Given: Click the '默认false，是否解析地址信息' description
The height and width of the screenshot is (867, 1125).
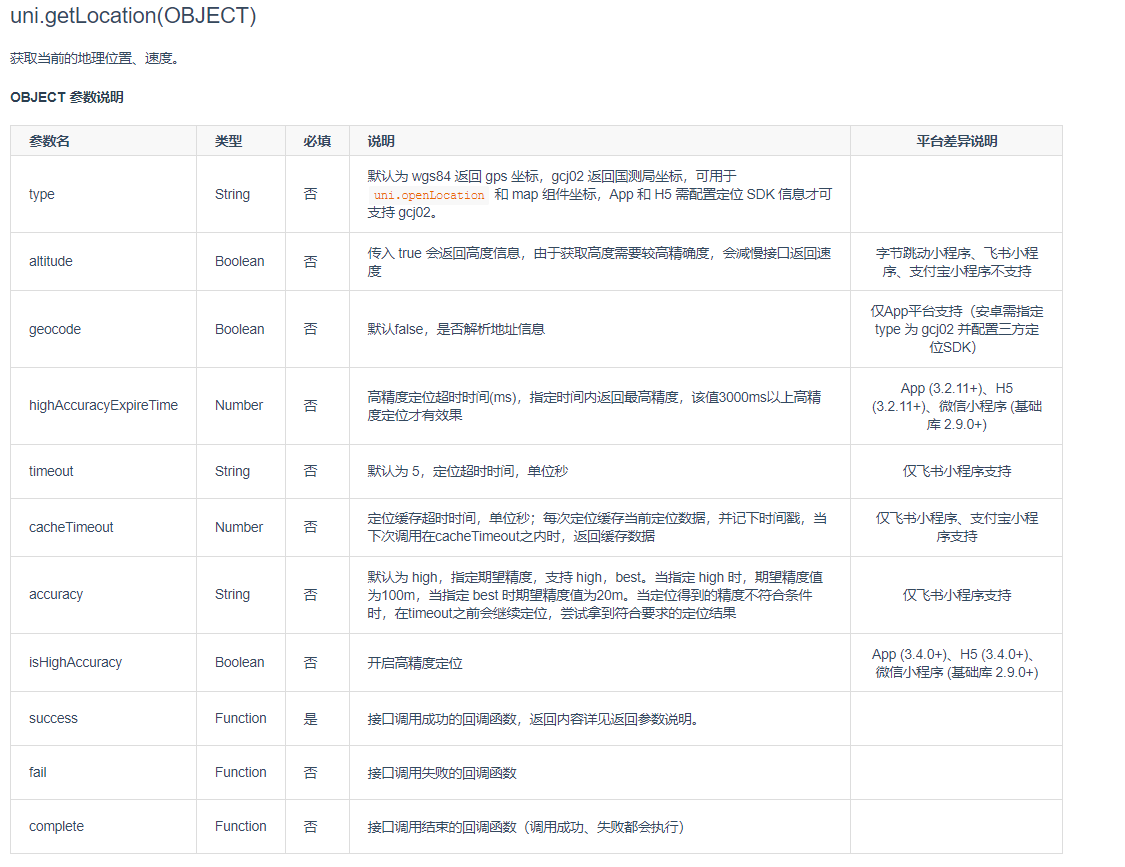Looking at the screenshot, I should [x=456, y=329].
